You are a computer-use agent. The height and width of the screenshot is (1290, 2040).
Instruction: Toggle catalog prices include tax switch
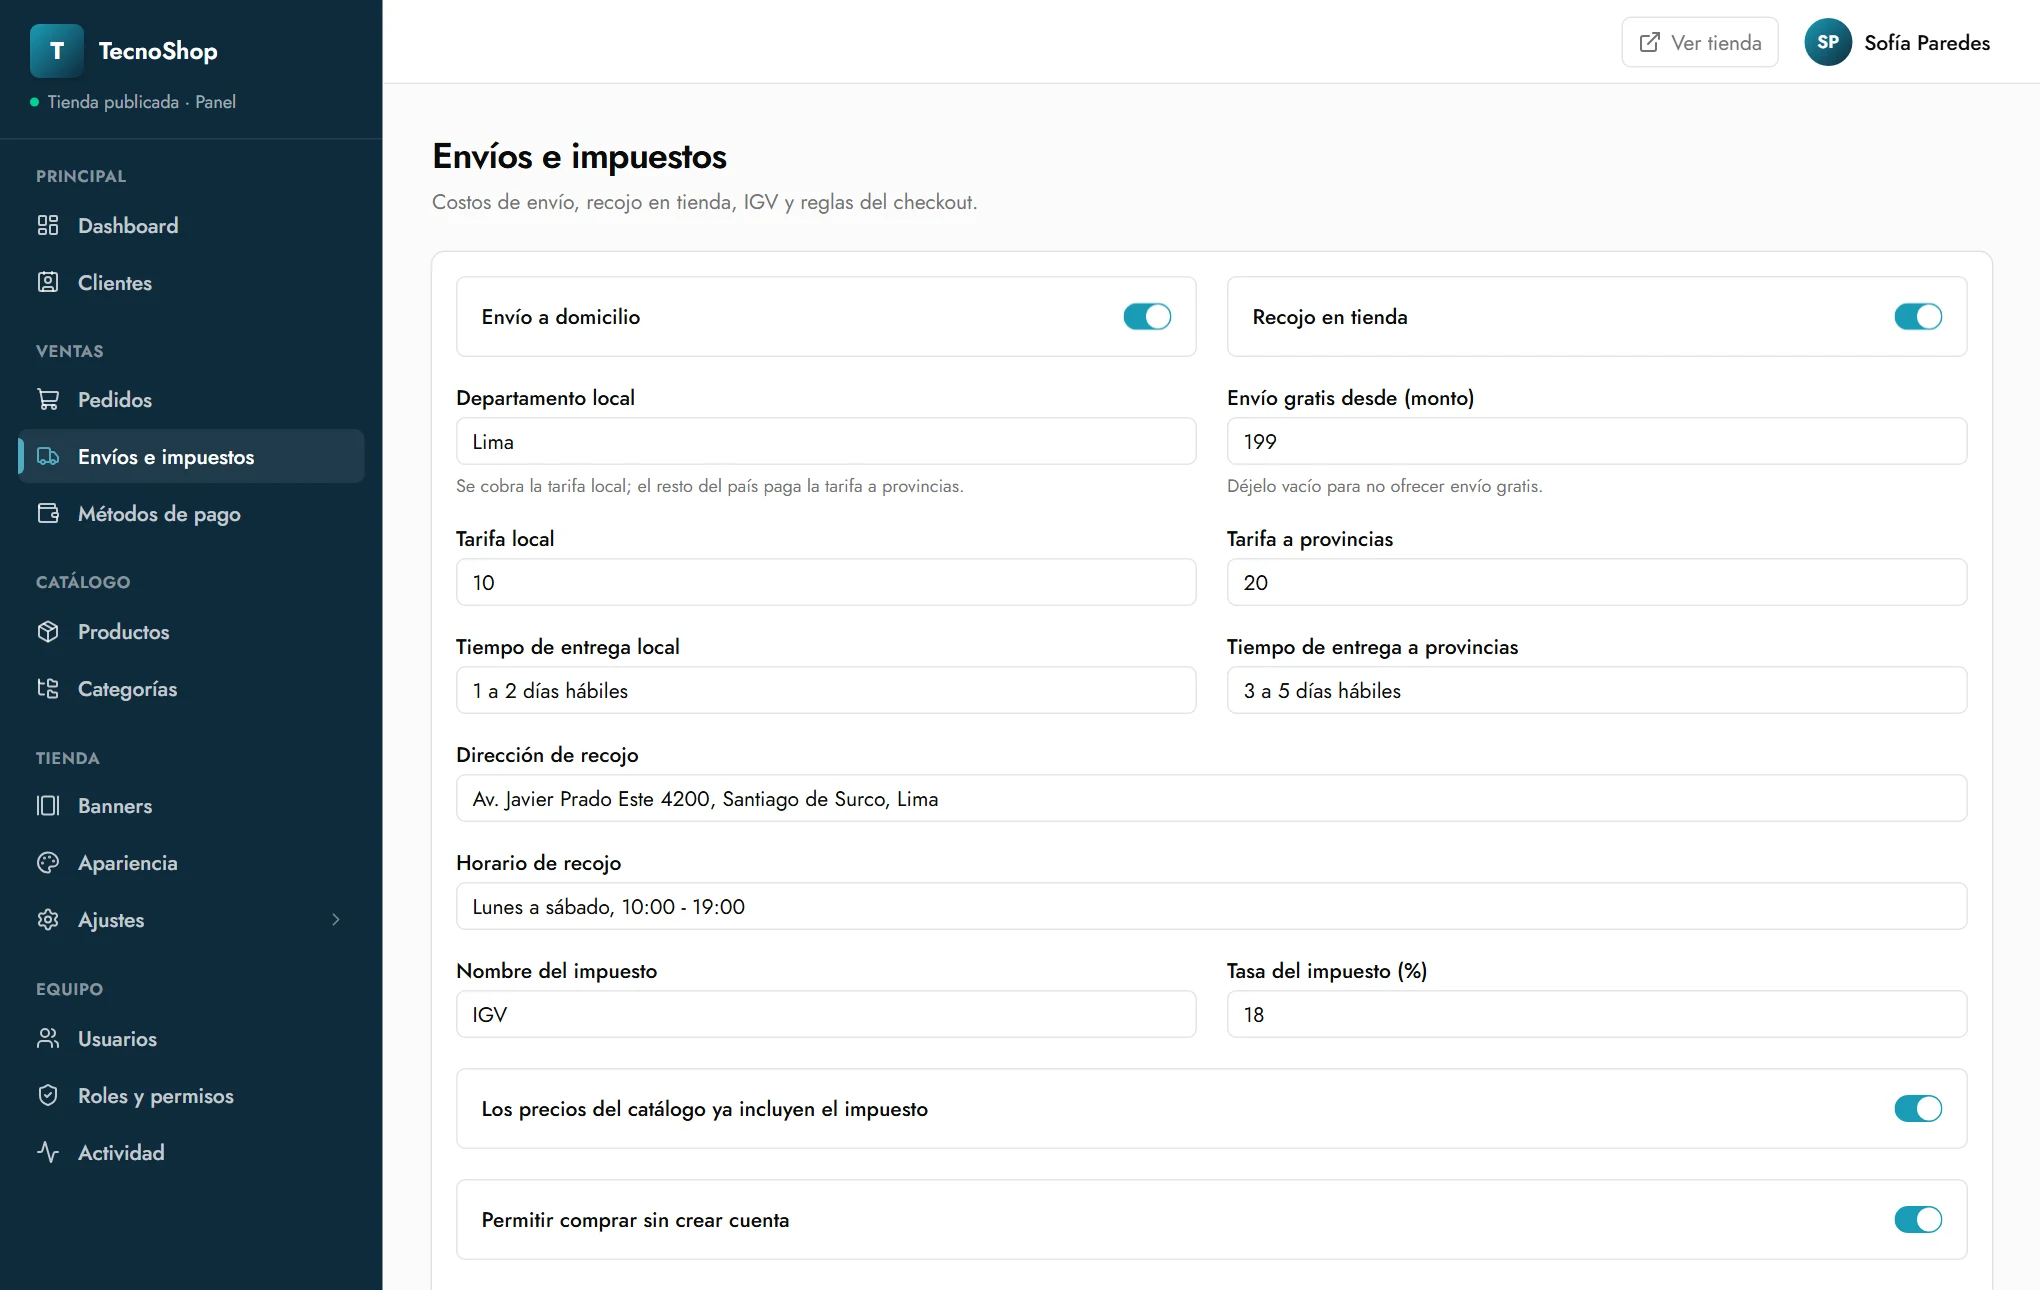1918,1108
